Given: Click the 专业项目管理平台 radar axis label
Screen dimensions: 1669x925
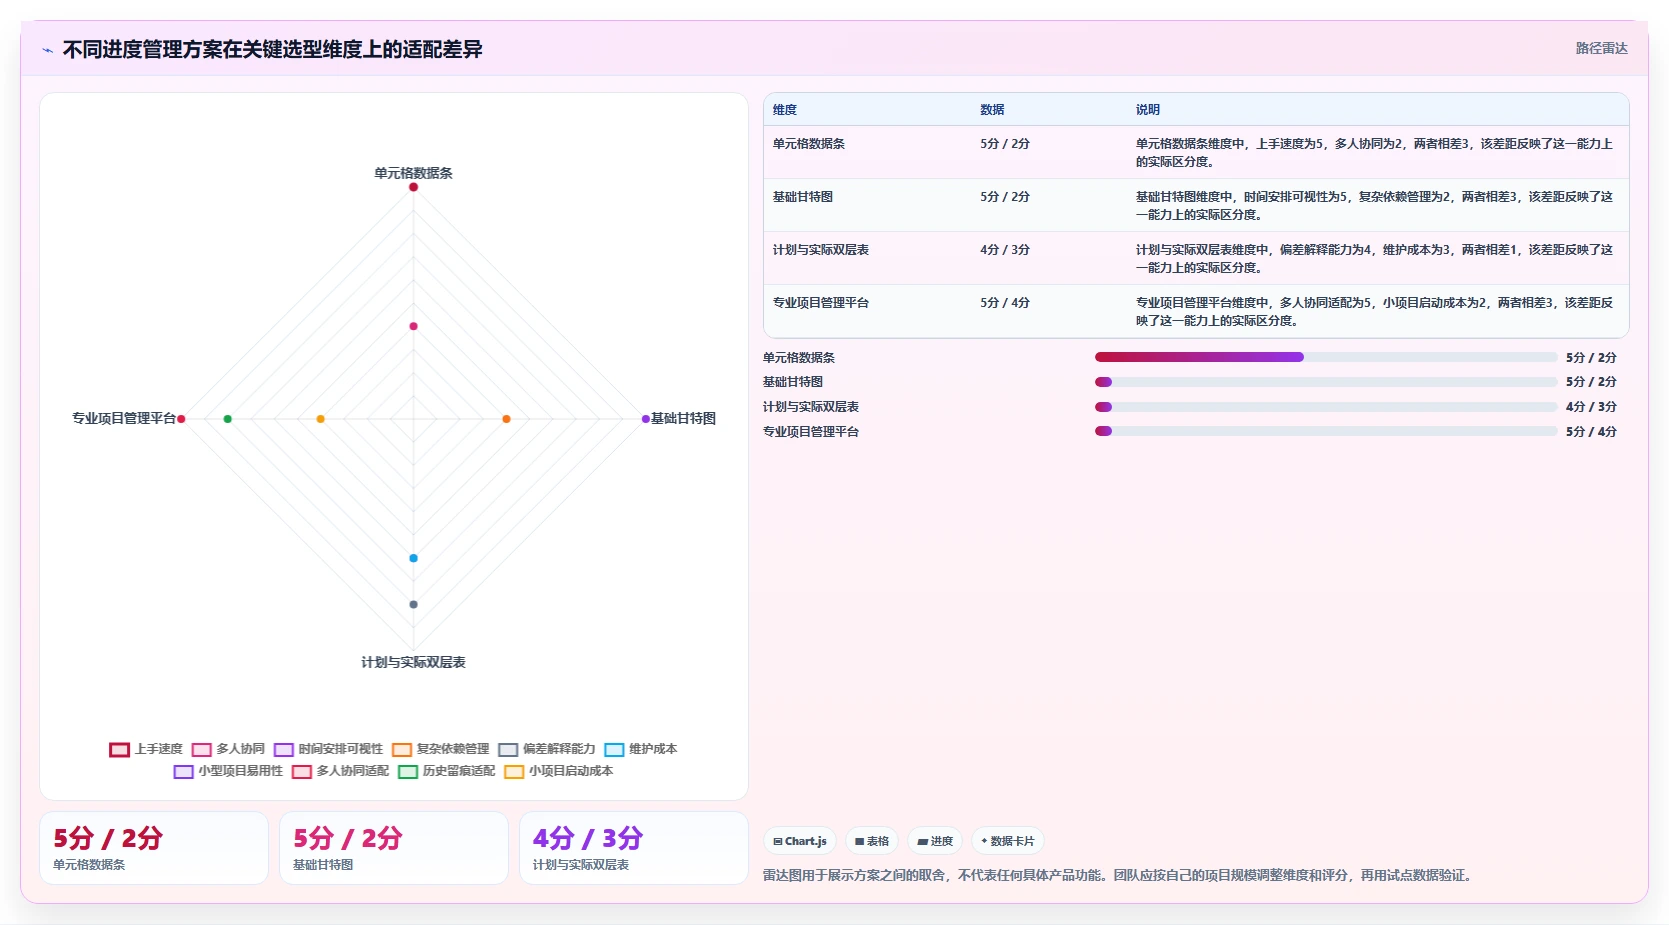Looking at the screenshot, I should pos(124,419).
